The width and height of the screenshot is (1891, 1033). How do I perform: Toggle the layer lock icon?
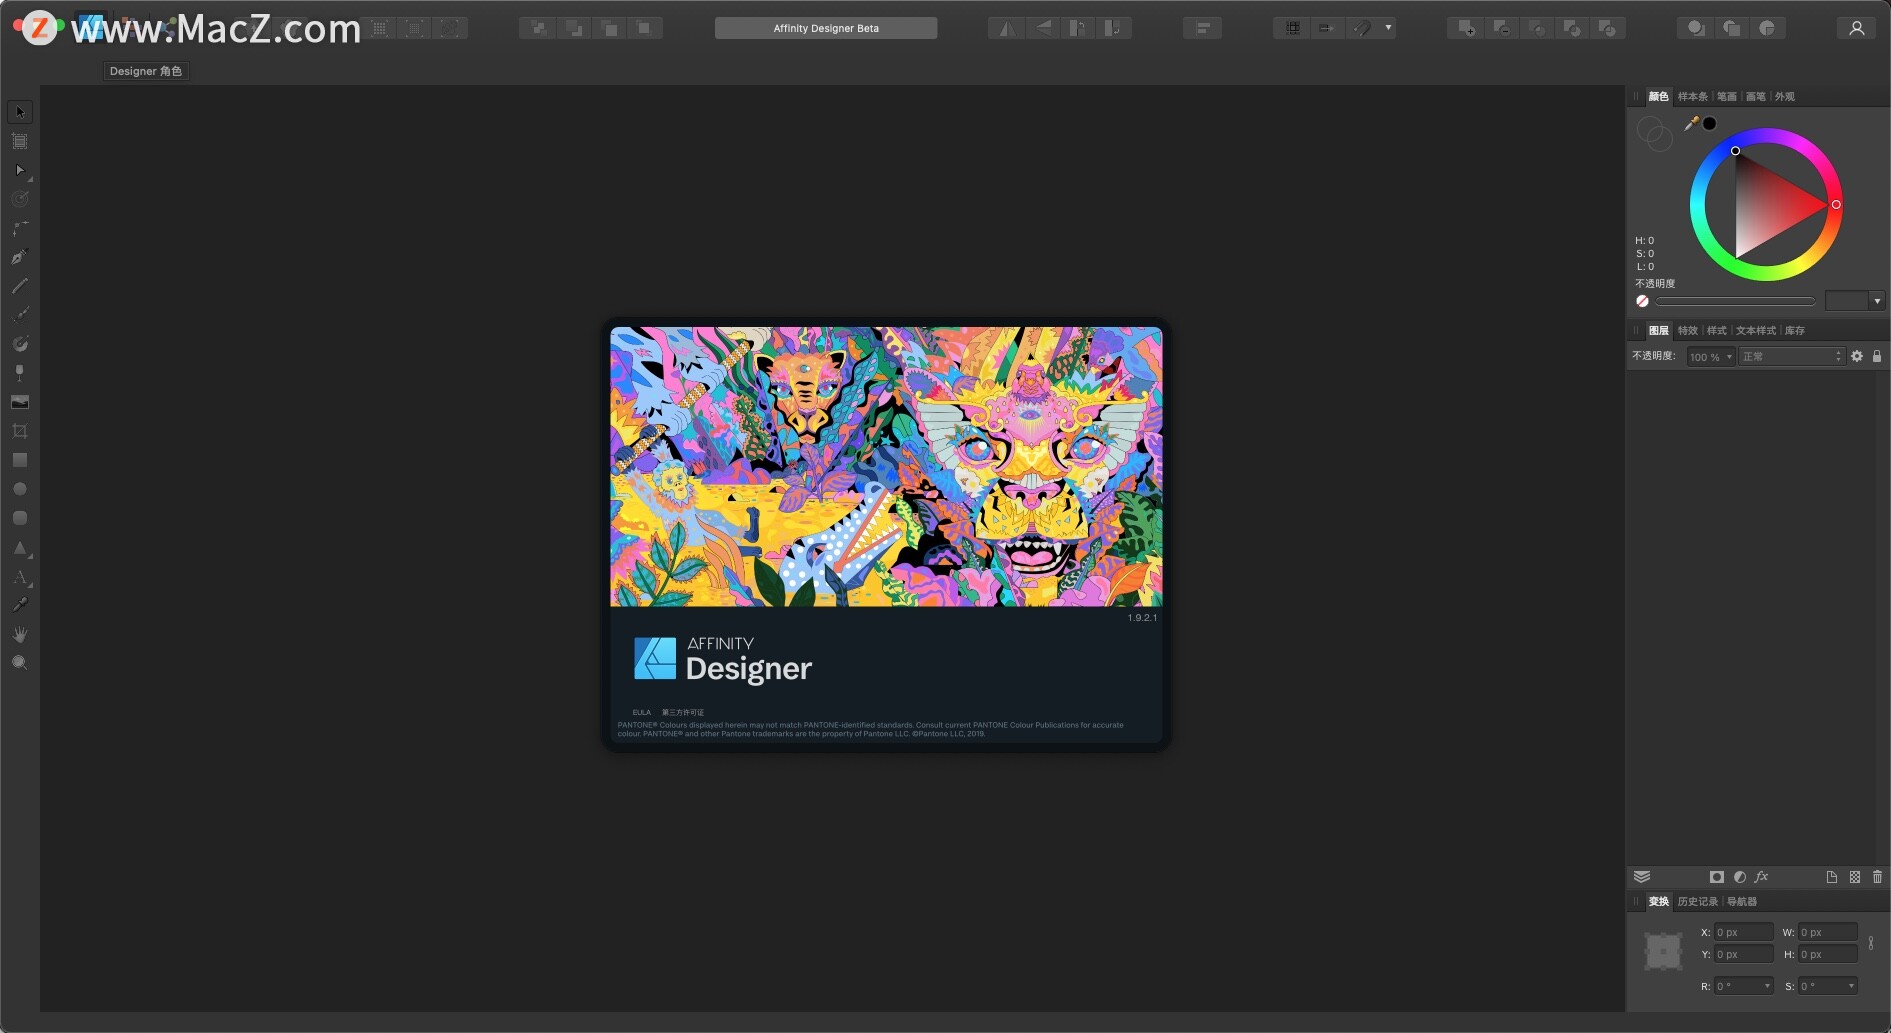pyautogui.click(x=1877, y=356)
